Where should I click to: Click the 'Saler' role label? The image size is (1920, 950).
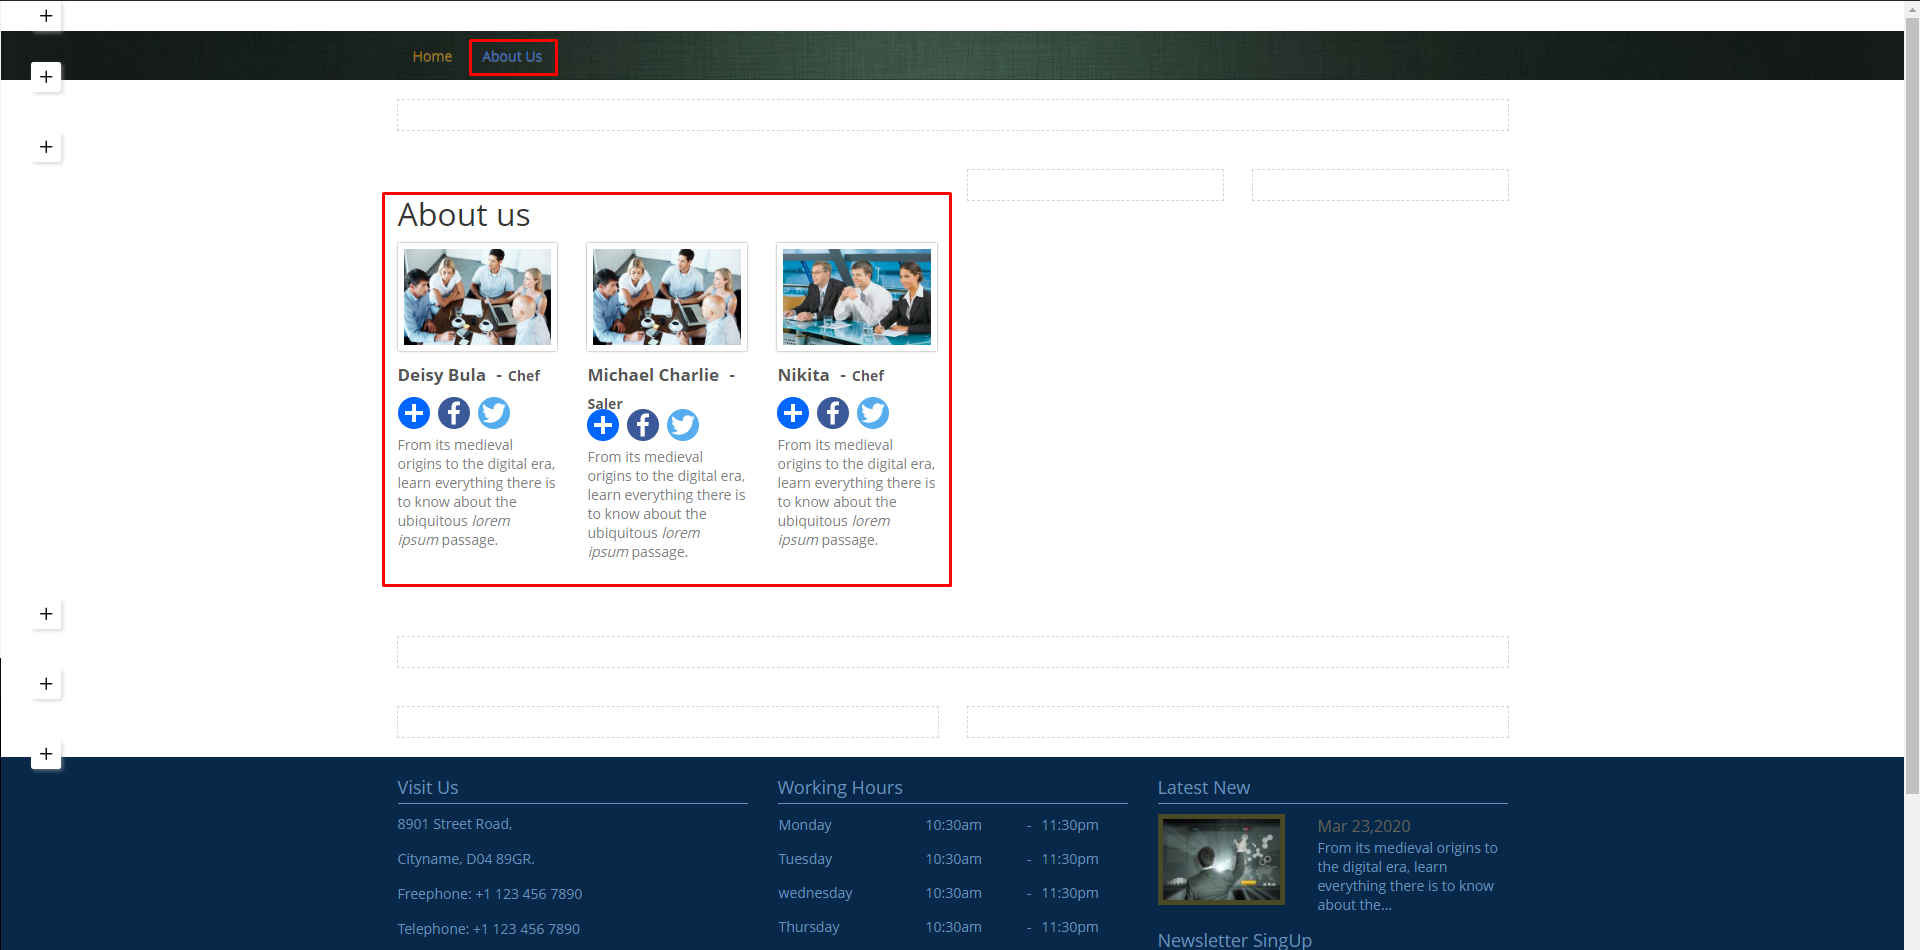605,403
